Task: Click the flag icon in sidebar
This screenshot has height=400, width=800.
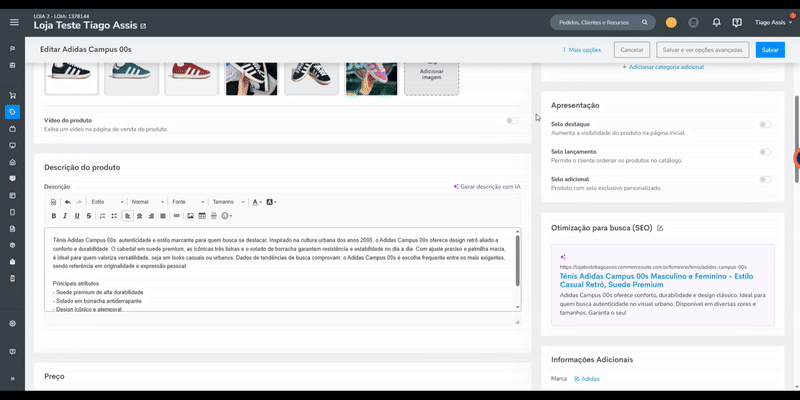Action: [13, 49]
